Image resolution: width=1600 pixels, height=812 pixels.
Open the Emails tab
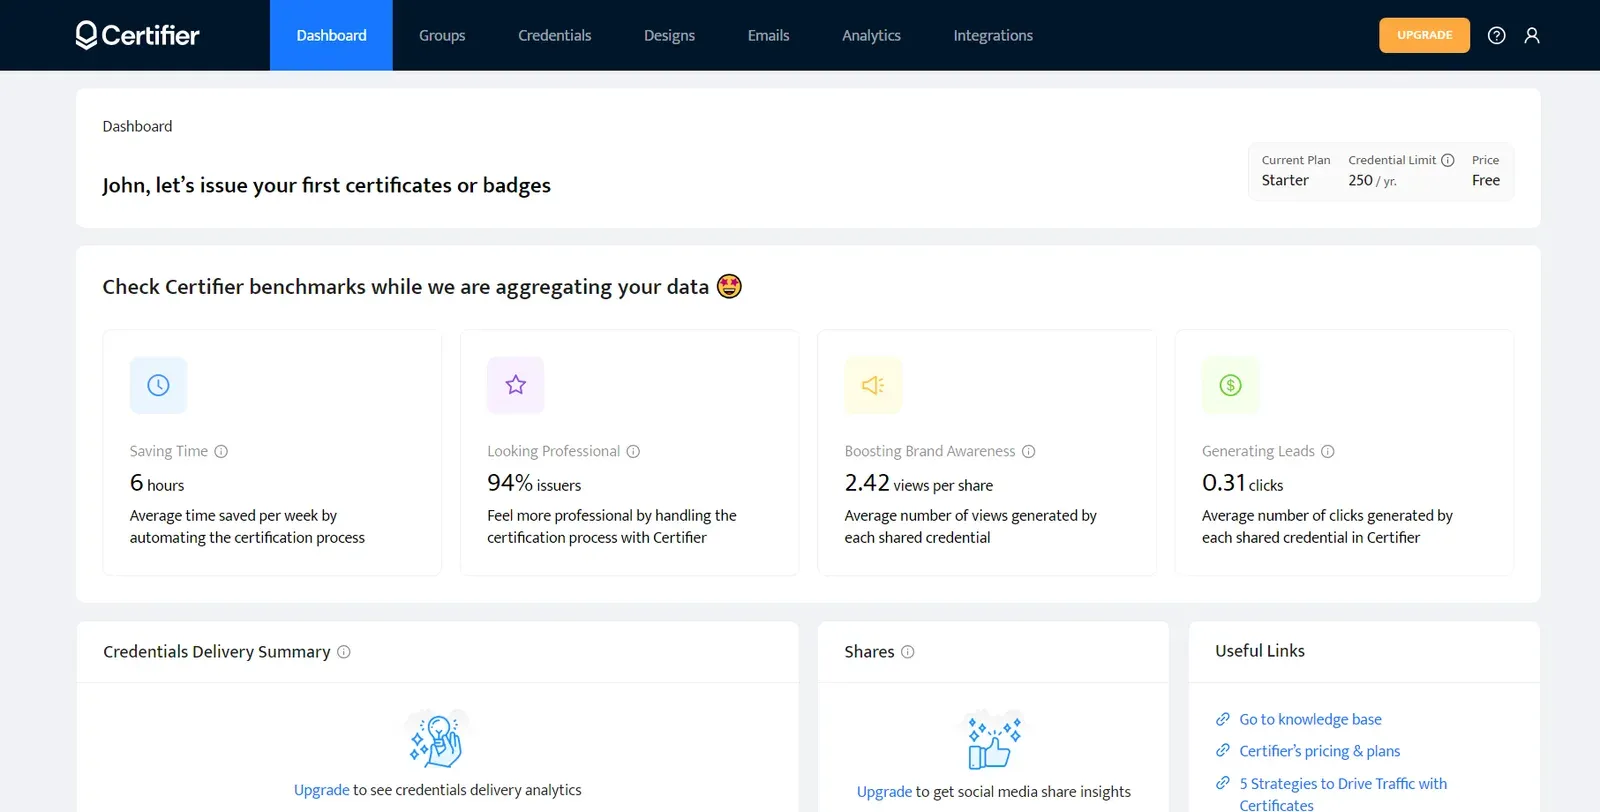pyautogui.click(x=769, y=35)
